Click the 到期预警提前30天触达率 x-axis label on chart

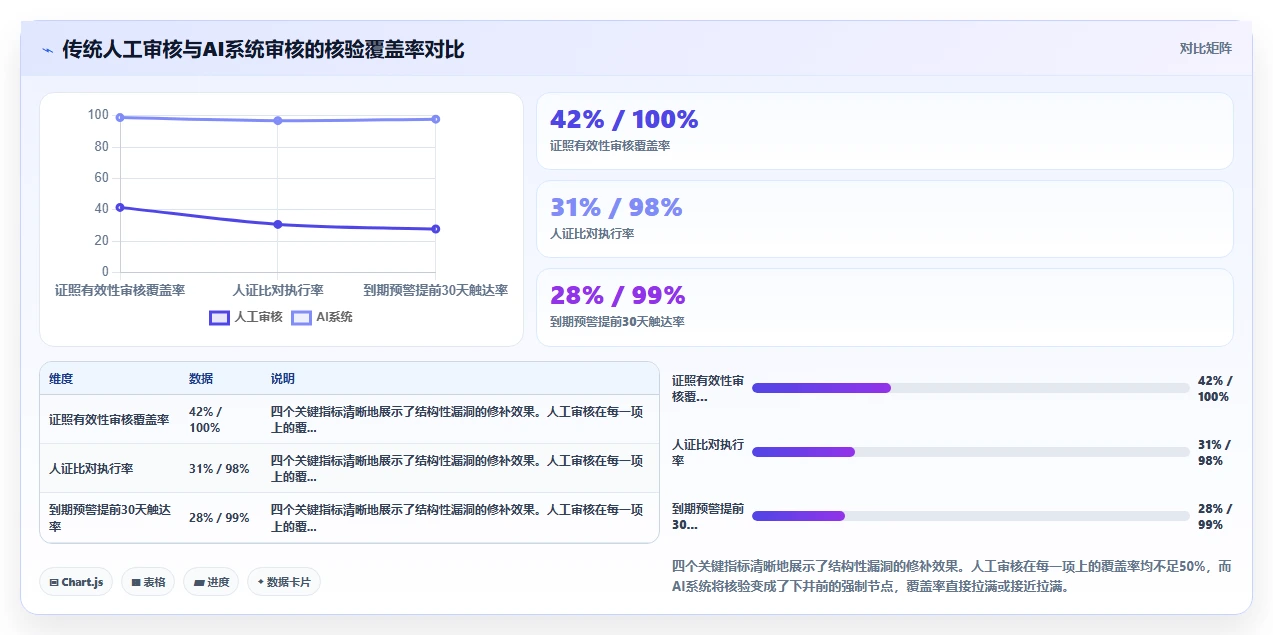point(435,290)
